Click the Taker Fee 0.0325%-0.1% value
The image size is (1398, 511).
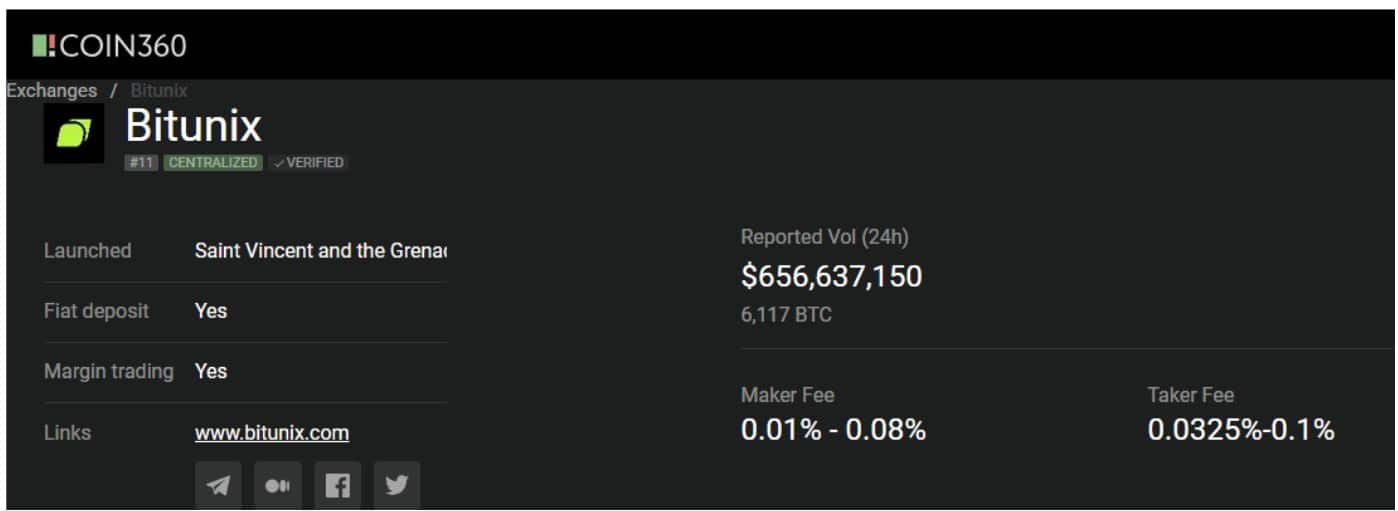point(1241,430)
